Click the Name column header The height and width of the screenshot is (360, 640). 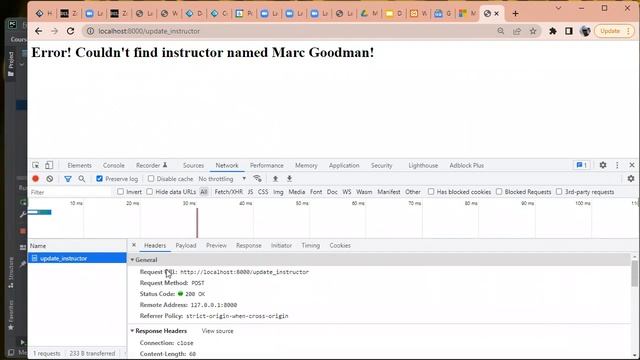tap(77, 246)
